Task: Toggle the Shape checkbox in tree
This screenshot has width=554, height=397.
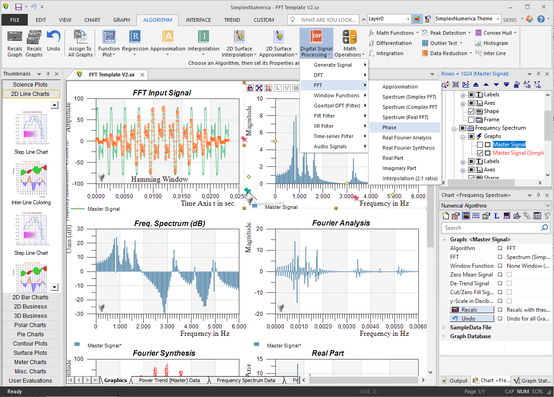Action: click(x=471, y=111)
